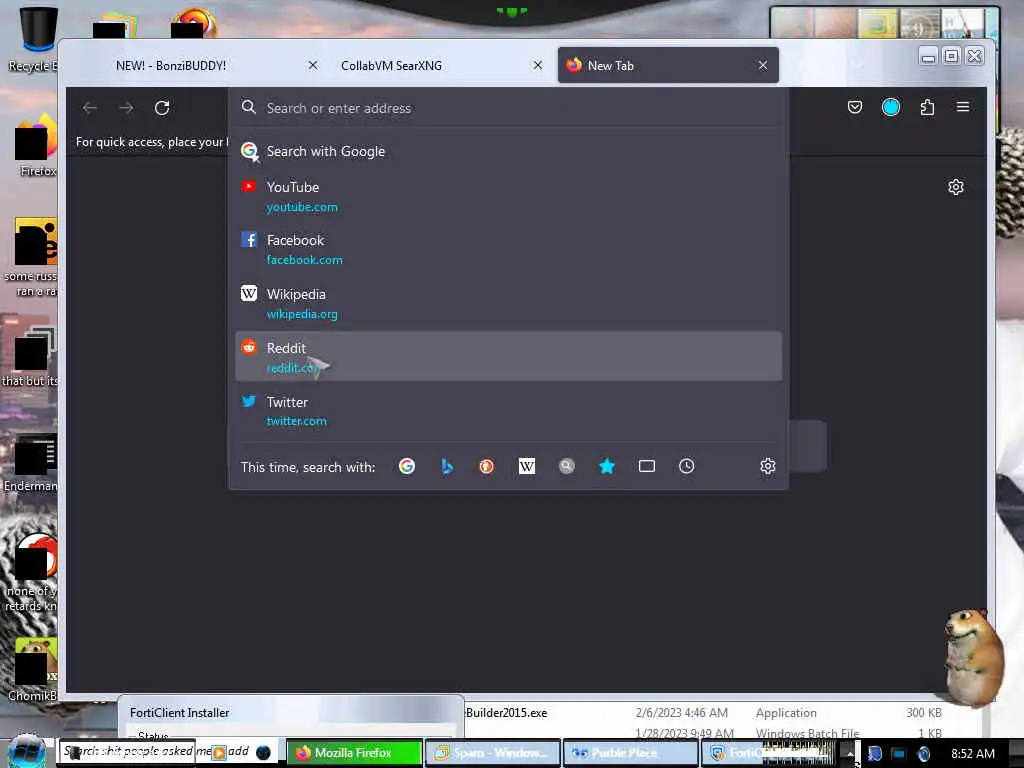1024x768 pixels.
Task: Close the New Tab tab
Action: click(762, 65)
